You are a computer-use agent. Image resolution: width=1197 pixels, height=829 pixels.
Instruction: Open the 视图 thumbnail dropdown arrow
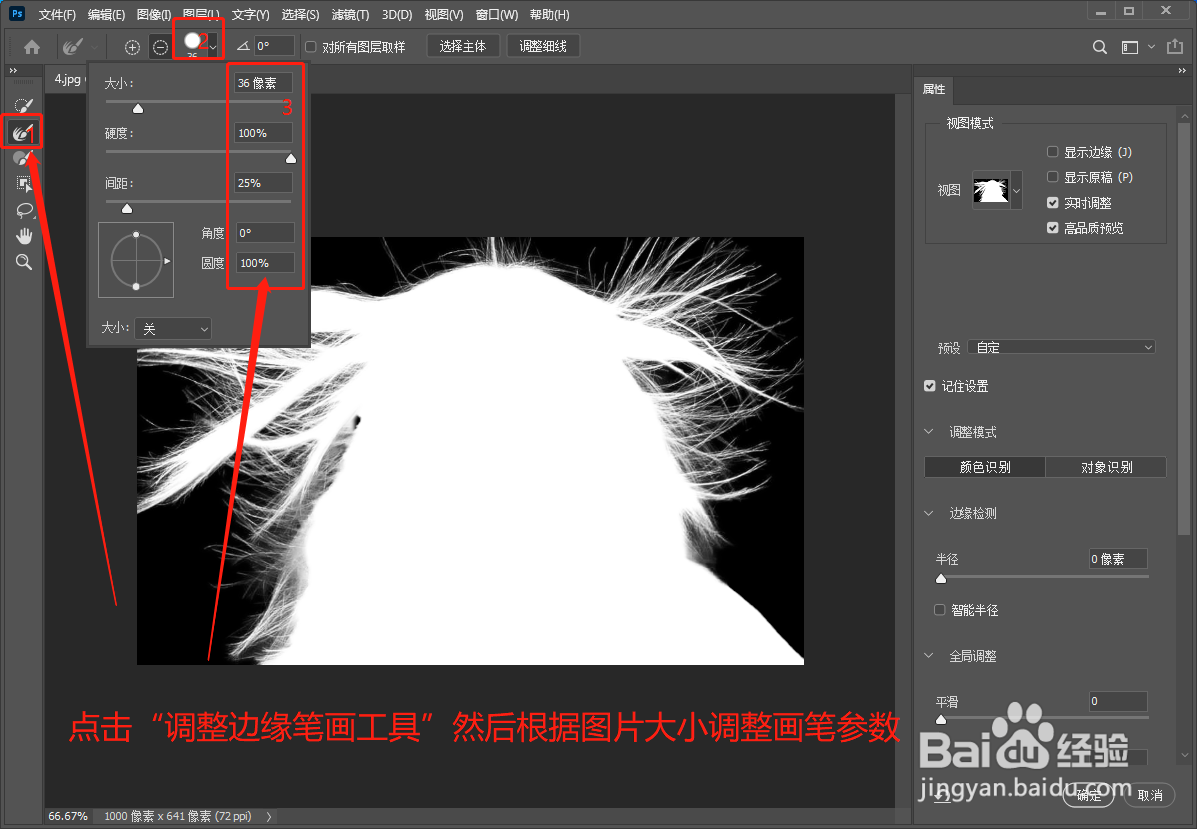[x=1016, y=191]
